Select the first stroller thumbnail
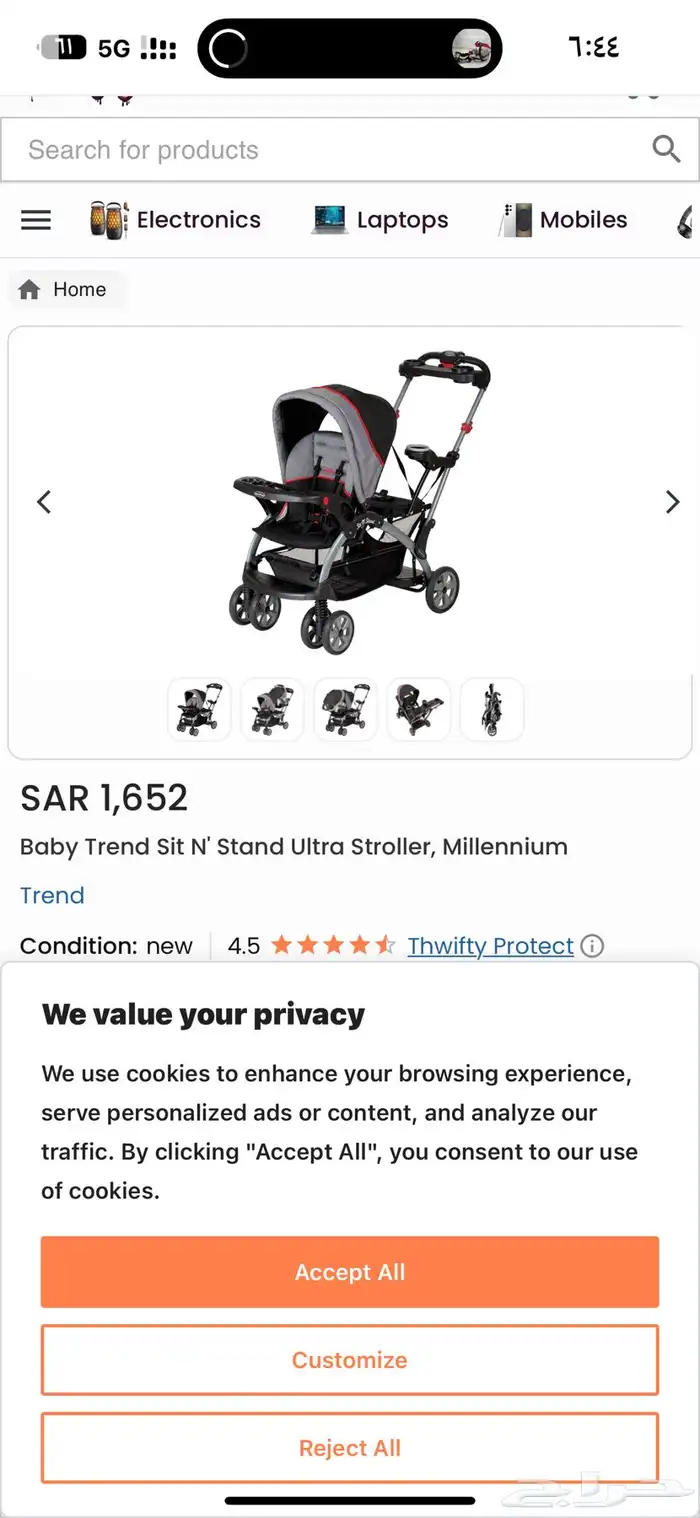700x1518 pixels. tap(199, 709)
